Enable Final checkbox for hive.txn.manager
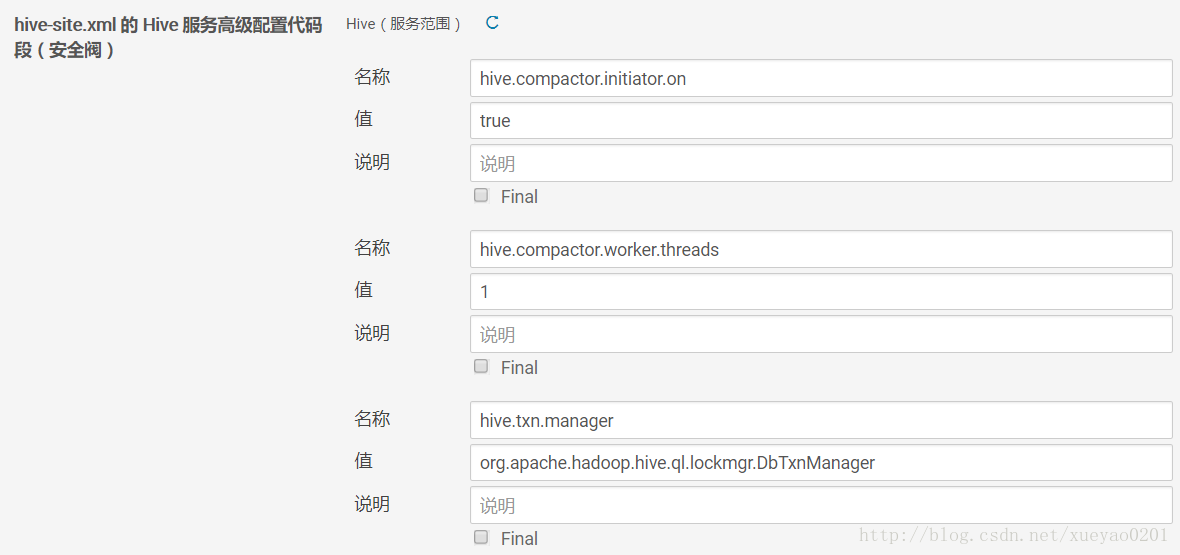The width and height of the screenshot is (1180, 555). coord(481,537)
